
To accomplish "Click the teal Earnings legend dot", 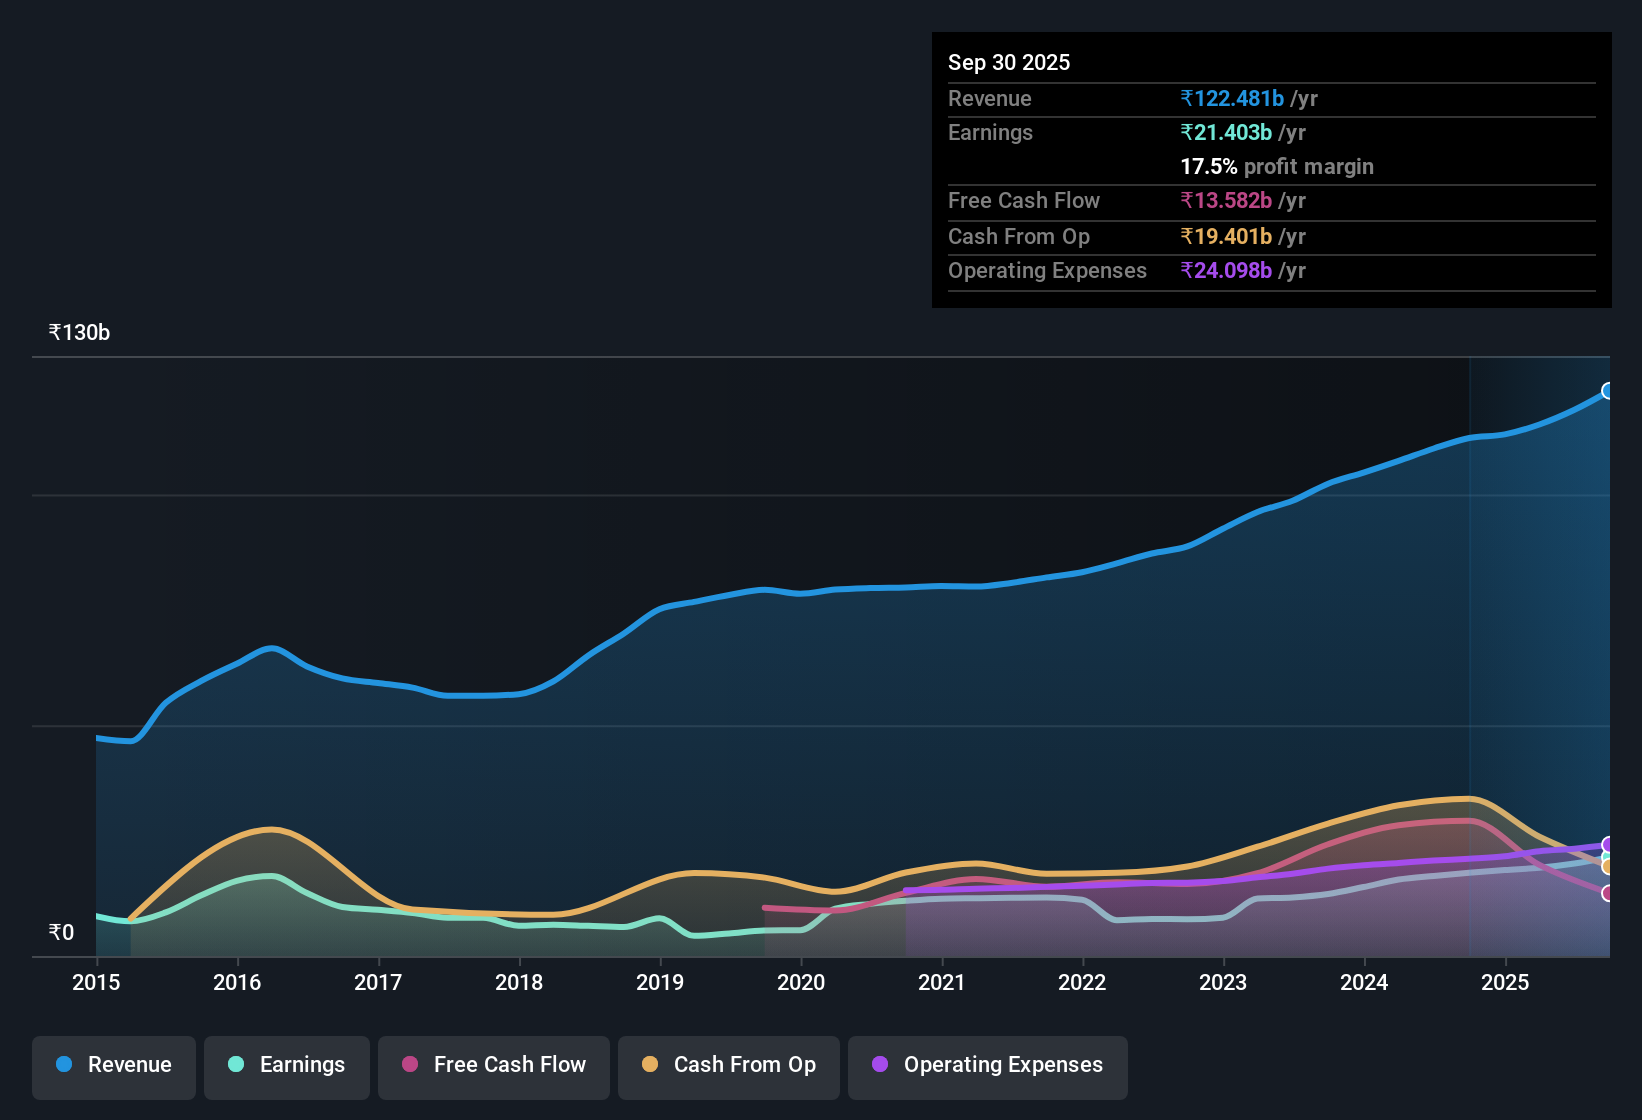I will point(236,1065).
